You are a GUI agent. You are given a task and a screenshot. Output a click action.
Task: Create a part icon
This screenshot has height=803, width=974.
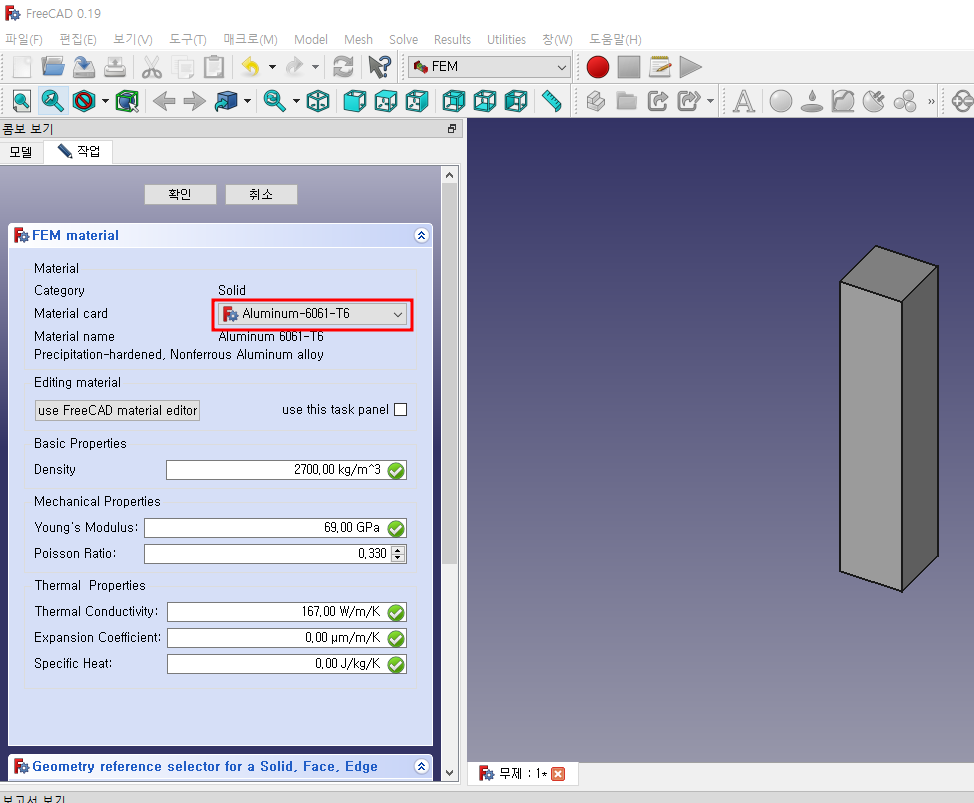click(x=595, y=101)
